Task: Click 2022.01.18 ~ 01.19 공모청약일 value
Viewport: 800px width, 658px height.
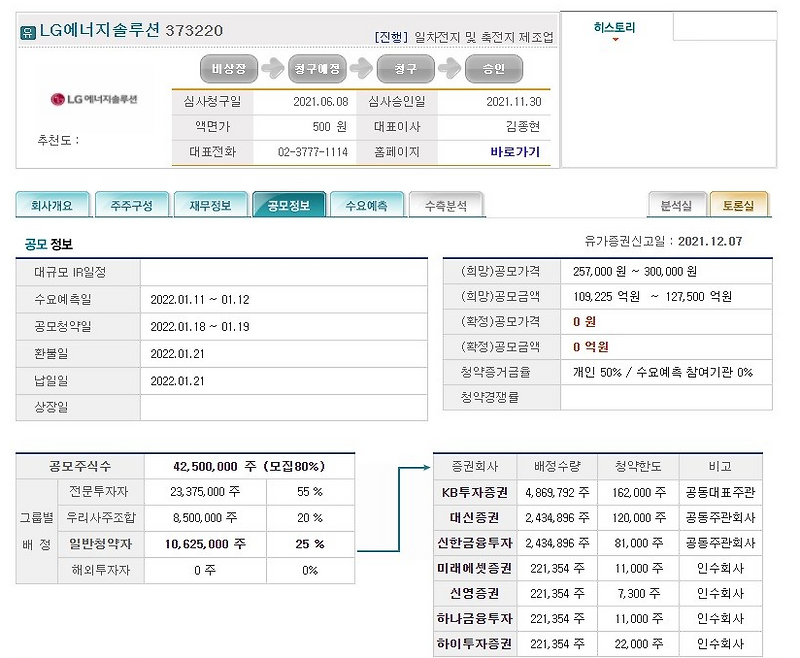Action: pyautogui.click(x=200, y=327)
